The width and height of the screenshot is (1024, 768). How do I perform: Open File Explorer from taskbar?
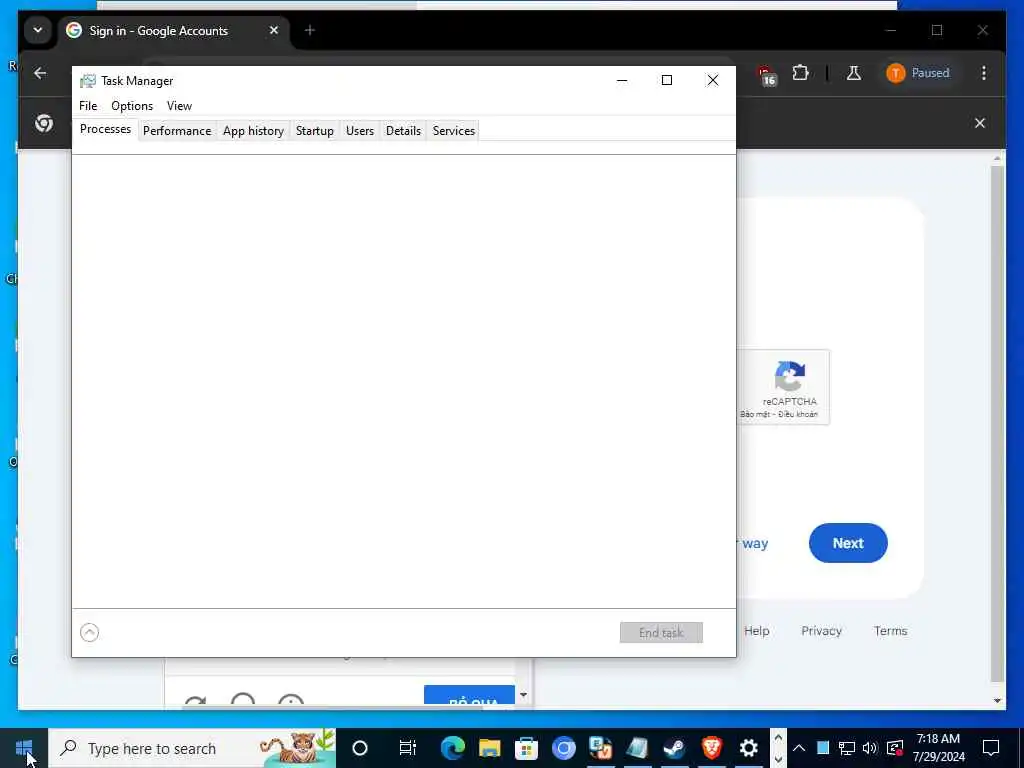click(490, 748)
